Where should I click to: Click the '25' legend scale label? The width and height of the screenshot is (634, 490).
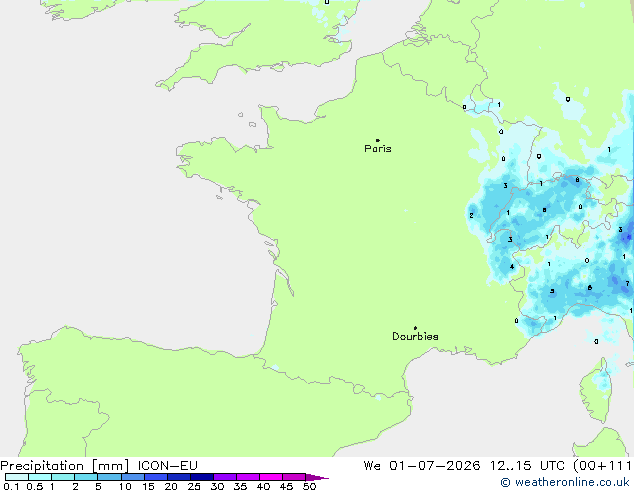[x=194, y=486]
